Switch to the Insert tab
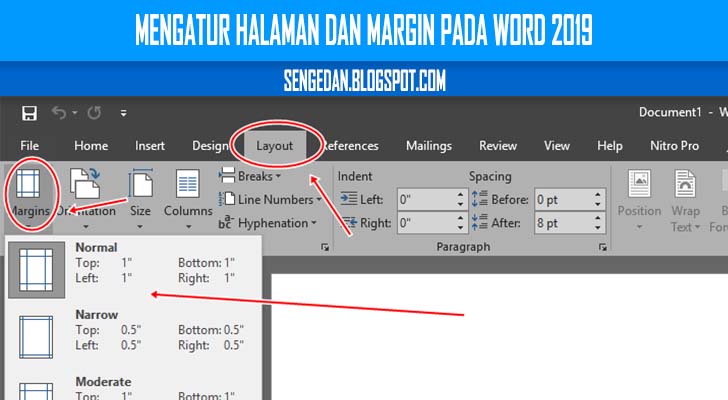The height and width of the screenshot is (400, 728). 150,146
